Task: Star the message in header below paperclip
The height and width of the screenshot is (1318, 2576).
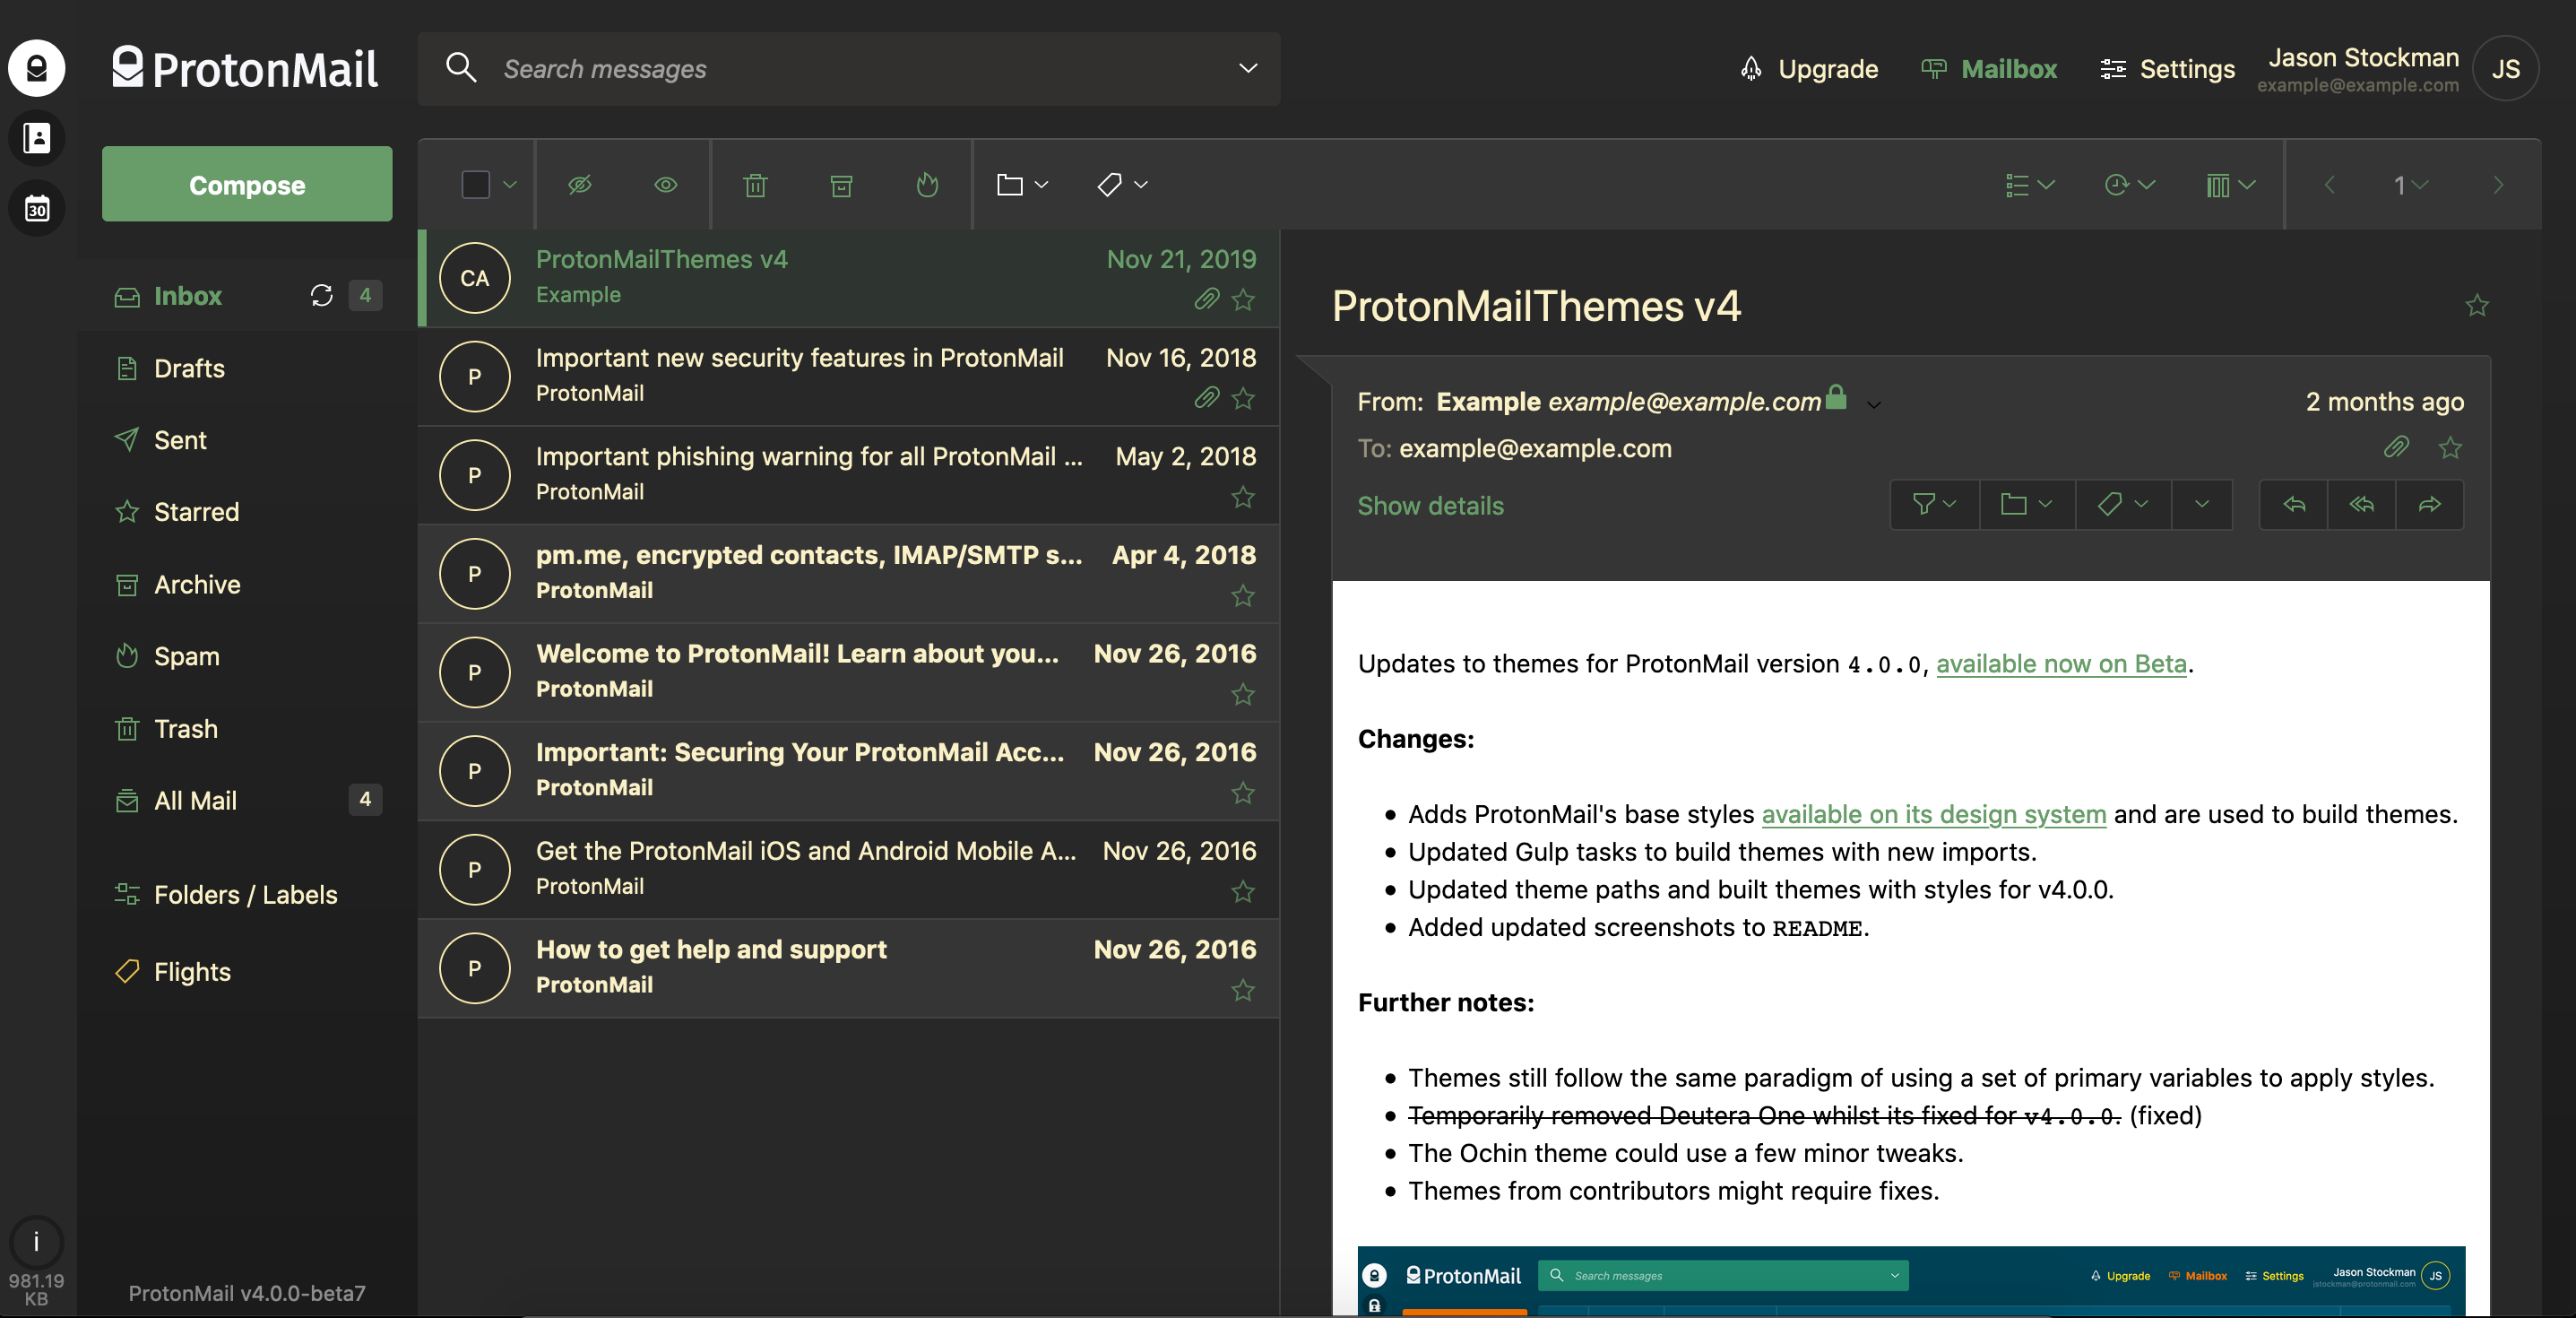Action: [2450, 447]
